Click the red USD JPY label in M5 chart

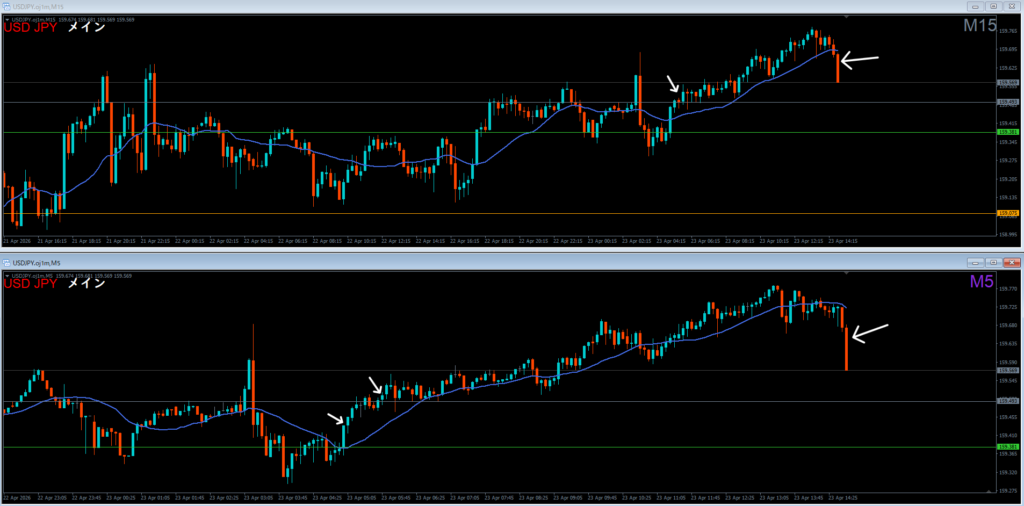coord(30,284)
